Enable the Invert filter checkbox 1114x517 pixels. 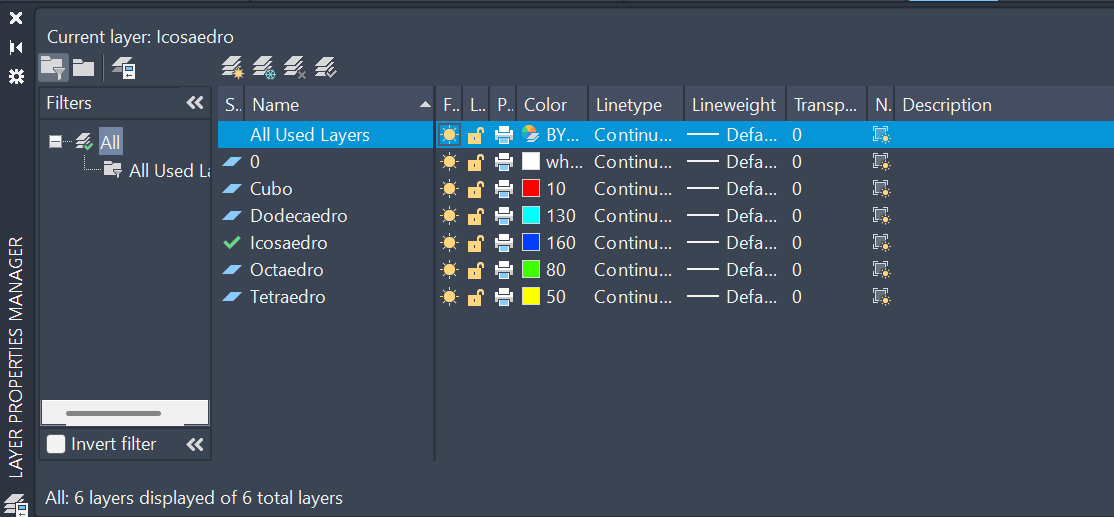point(57,444)
